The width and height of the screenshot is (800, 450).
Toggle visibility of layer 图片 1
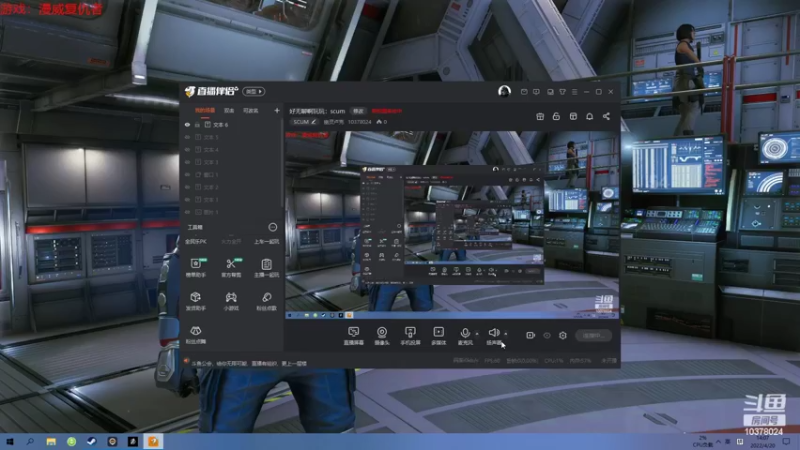tap(187, 212)
